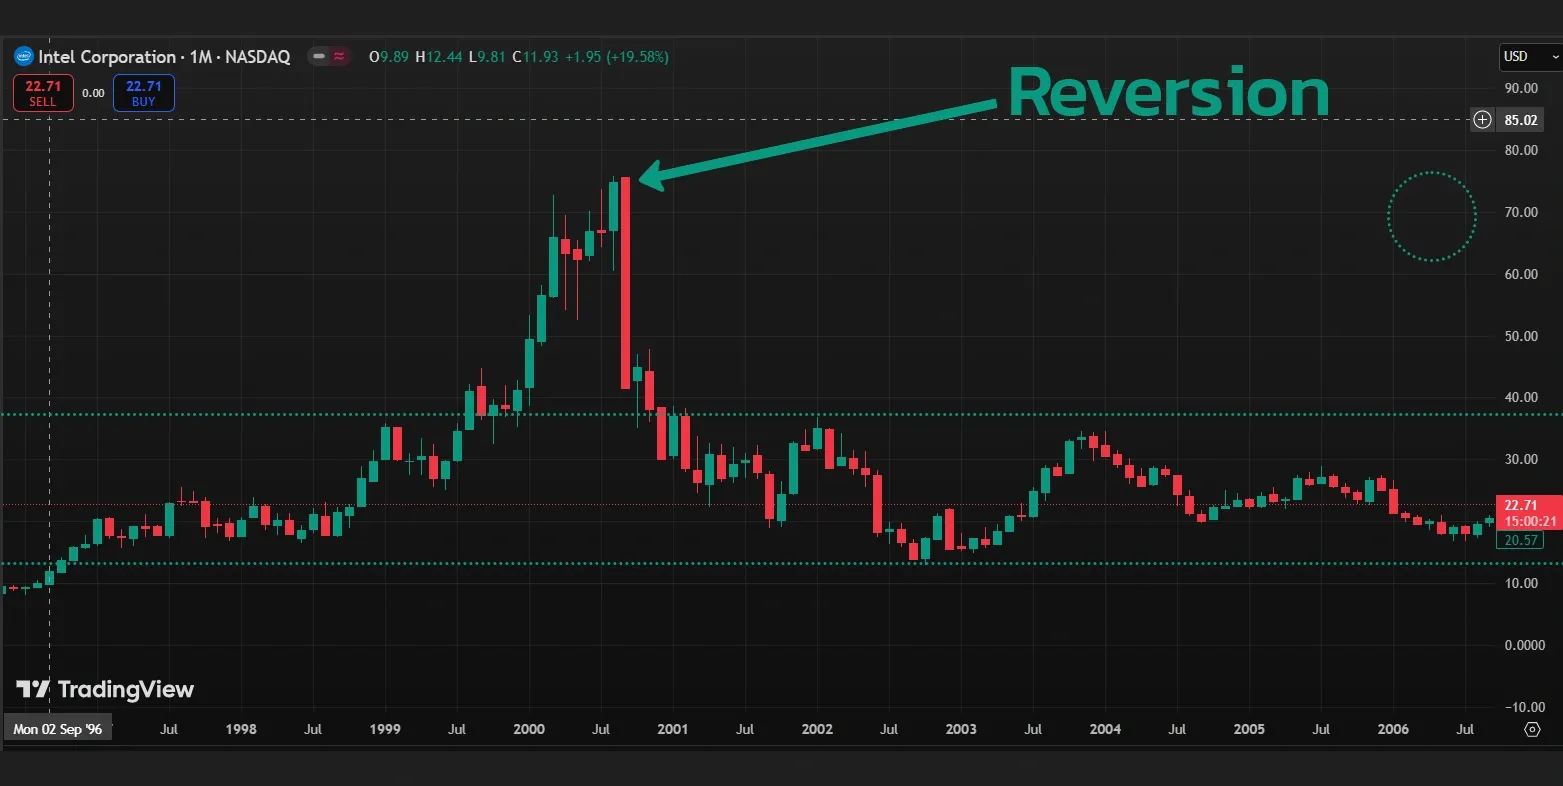Click the red 22.71 SELL button
This screenshot has width=1563, height=786.
[x=43, y=93]
